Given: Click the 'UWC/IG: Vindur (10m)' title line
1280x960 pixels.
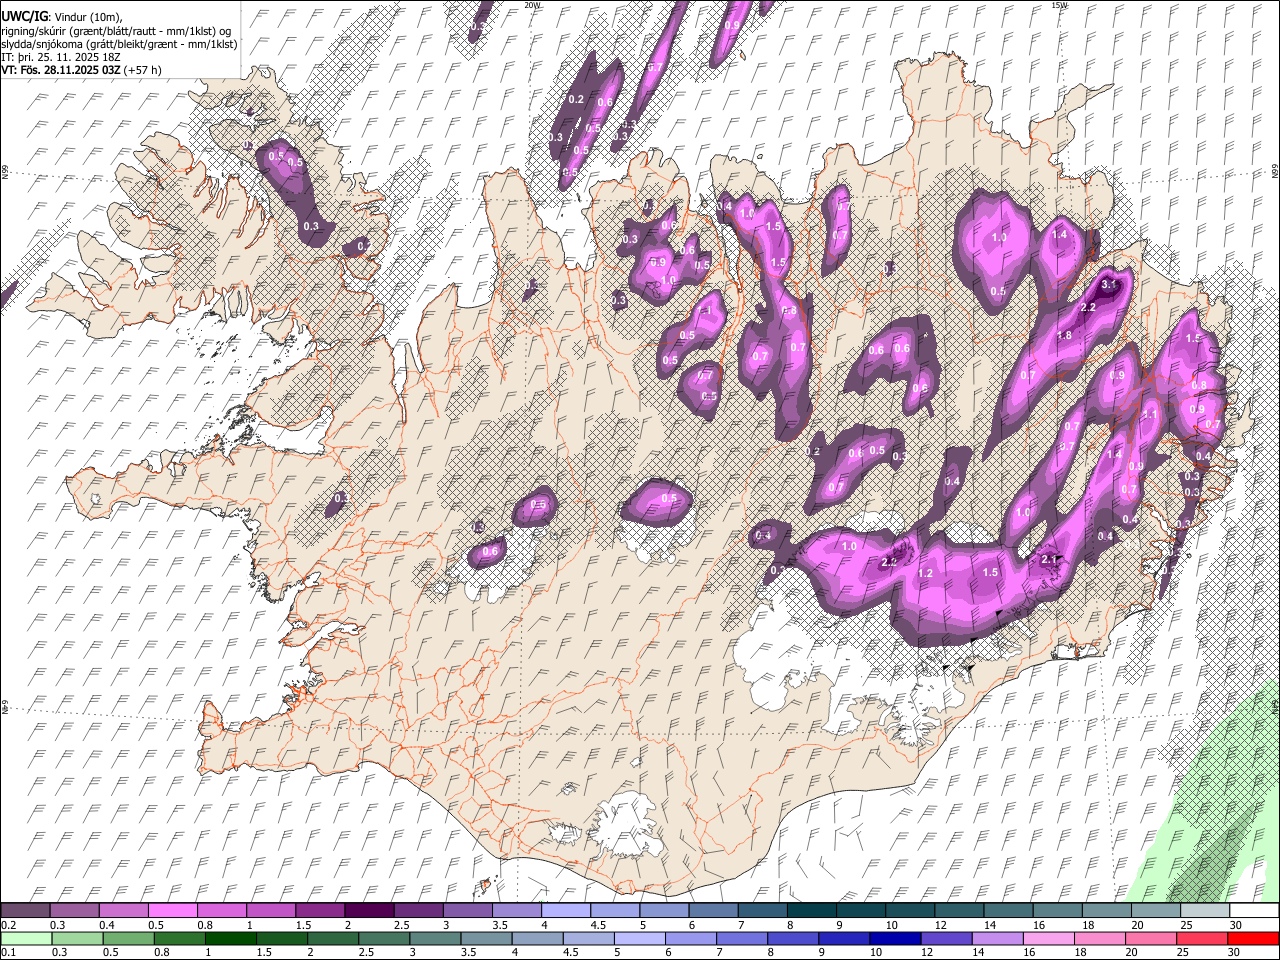Looking at the screenshot, I should [62, 17].
